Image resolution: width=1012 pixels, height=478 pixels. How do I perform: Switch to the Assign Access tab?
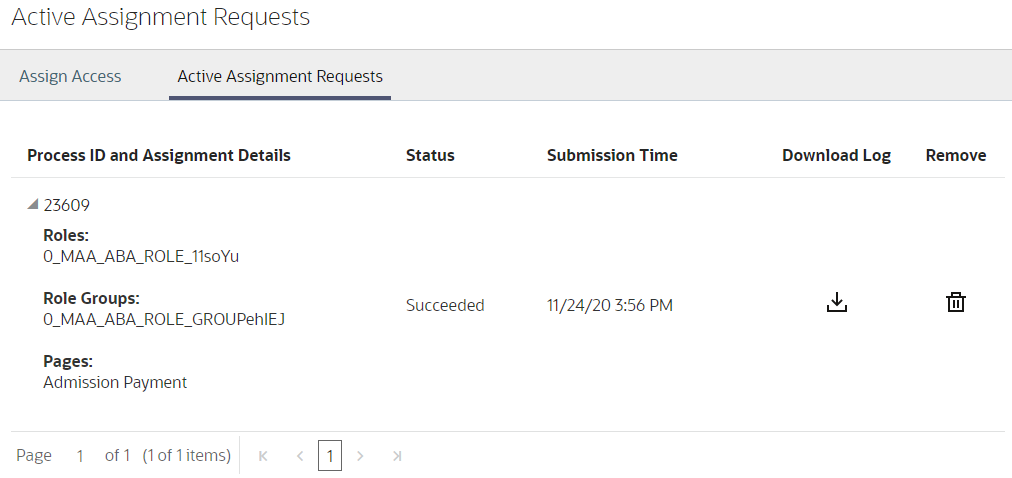70,76
